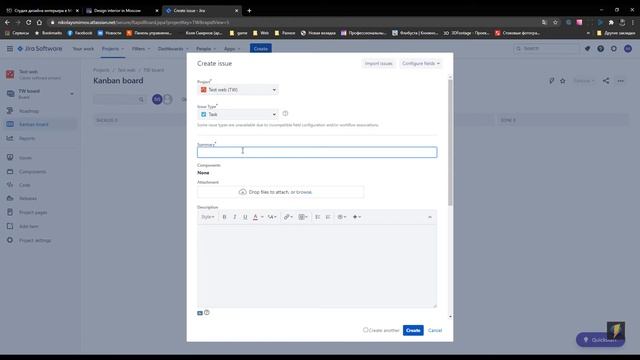The height and width of the screenshot is (360, 640).
Task: Collapse the description editor toolbar
Action: [x=430, y=217]
